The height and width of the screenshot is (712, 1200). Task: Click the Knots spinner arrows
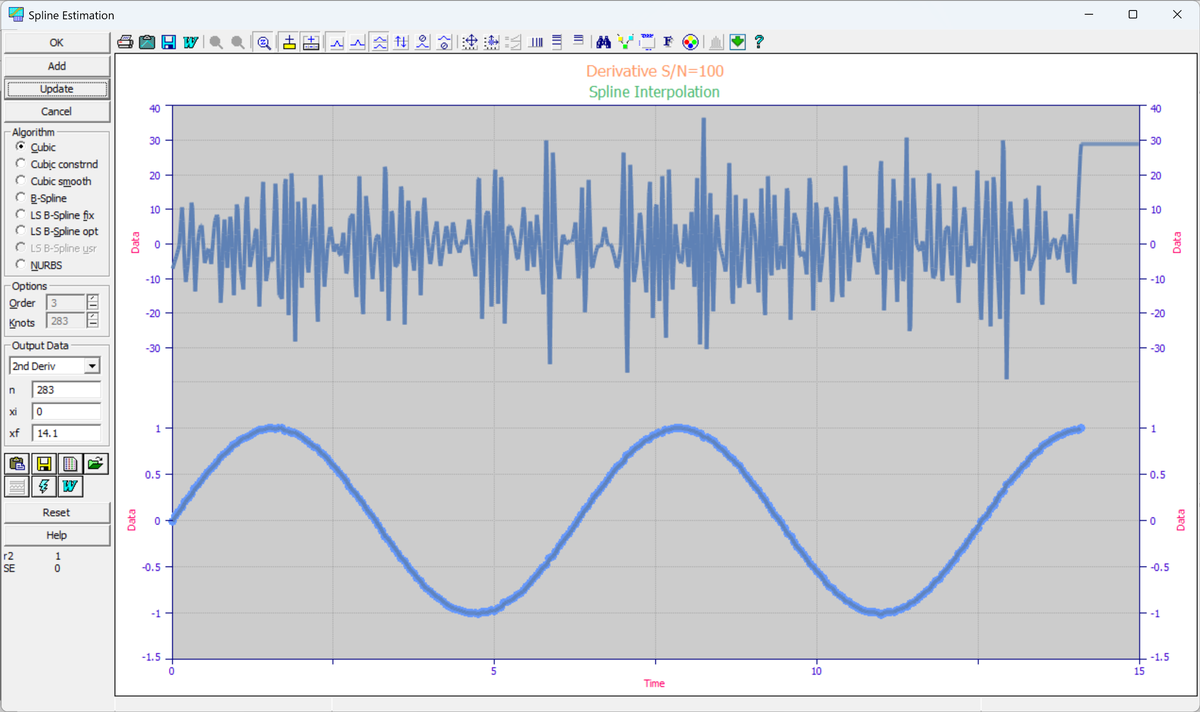tap(93, 322)
